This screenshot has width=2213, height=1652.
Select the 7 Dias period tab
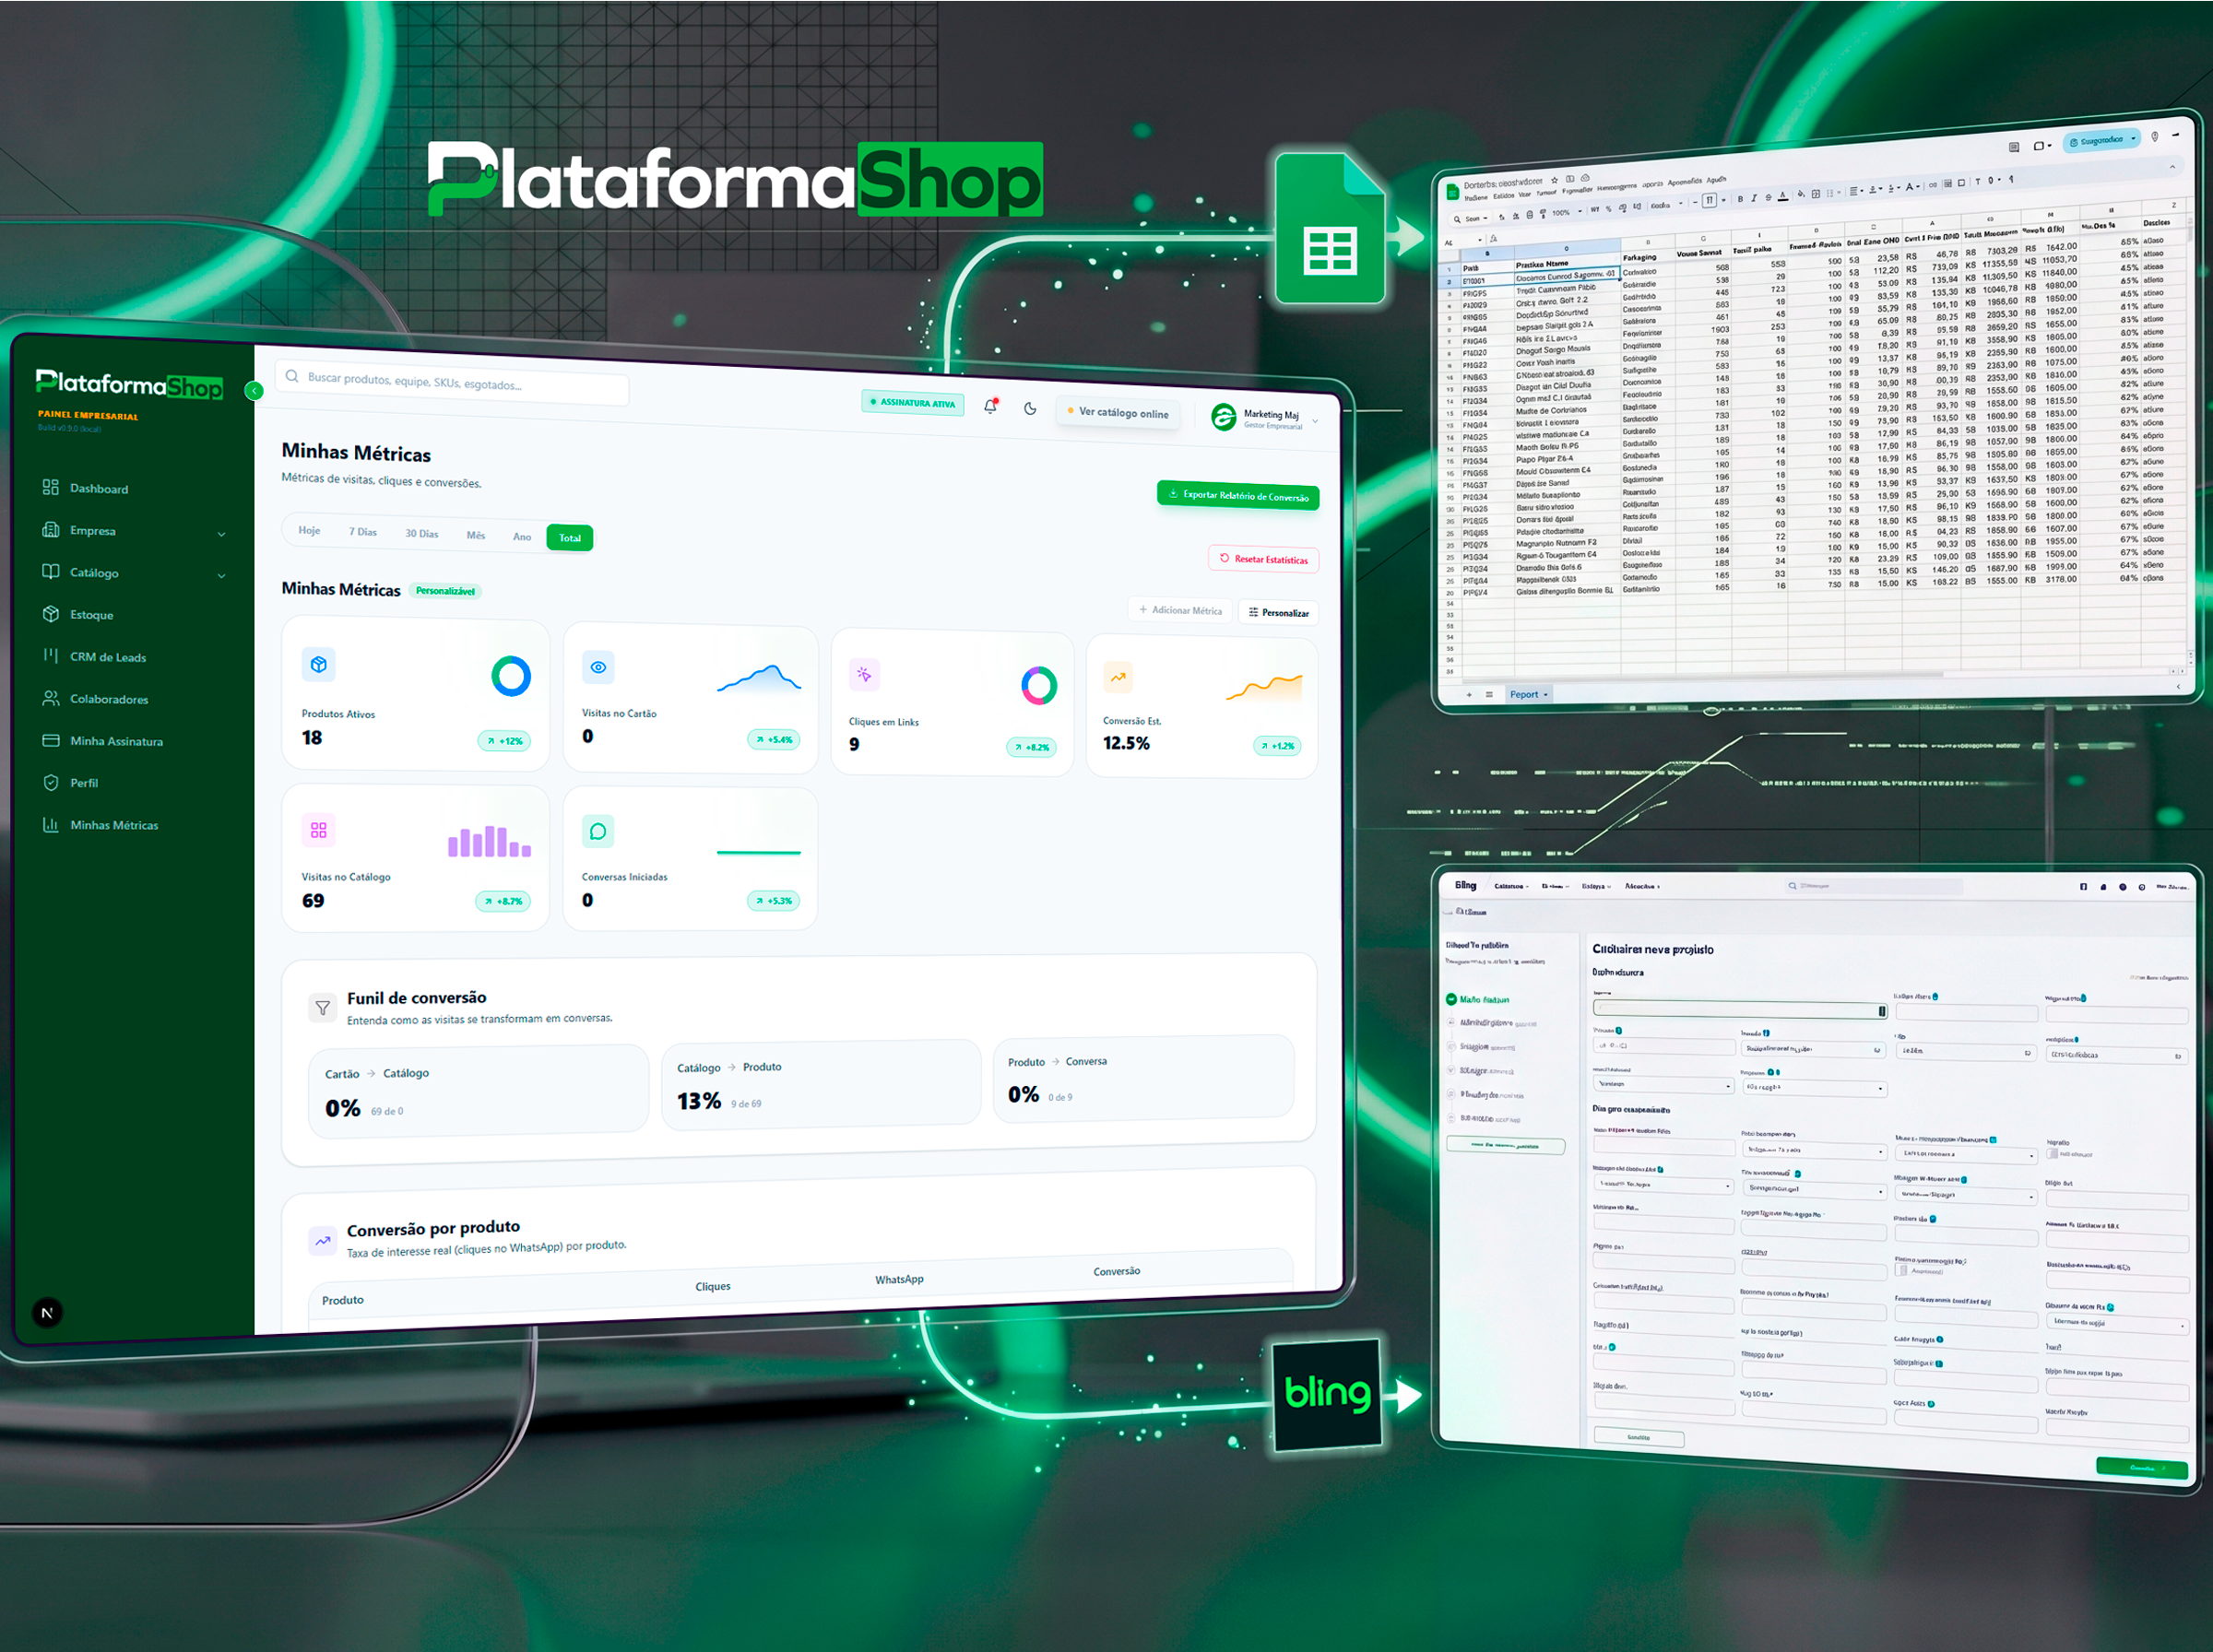(363, 532)
